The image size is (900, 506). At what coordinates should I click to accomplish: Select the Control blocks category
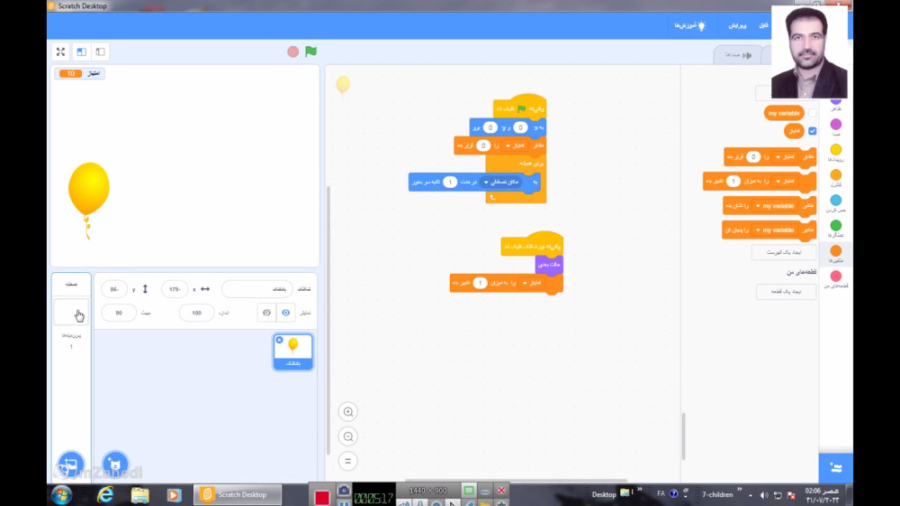[x=836, y=177]
